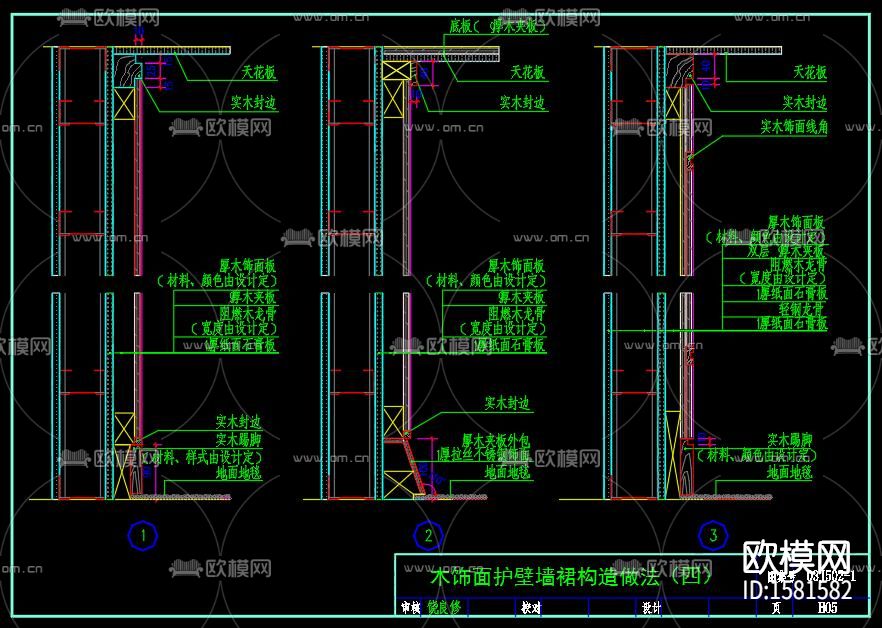Select the 1厚拉丝不锈钢饰面 label in detail 2

coord(484,455)
